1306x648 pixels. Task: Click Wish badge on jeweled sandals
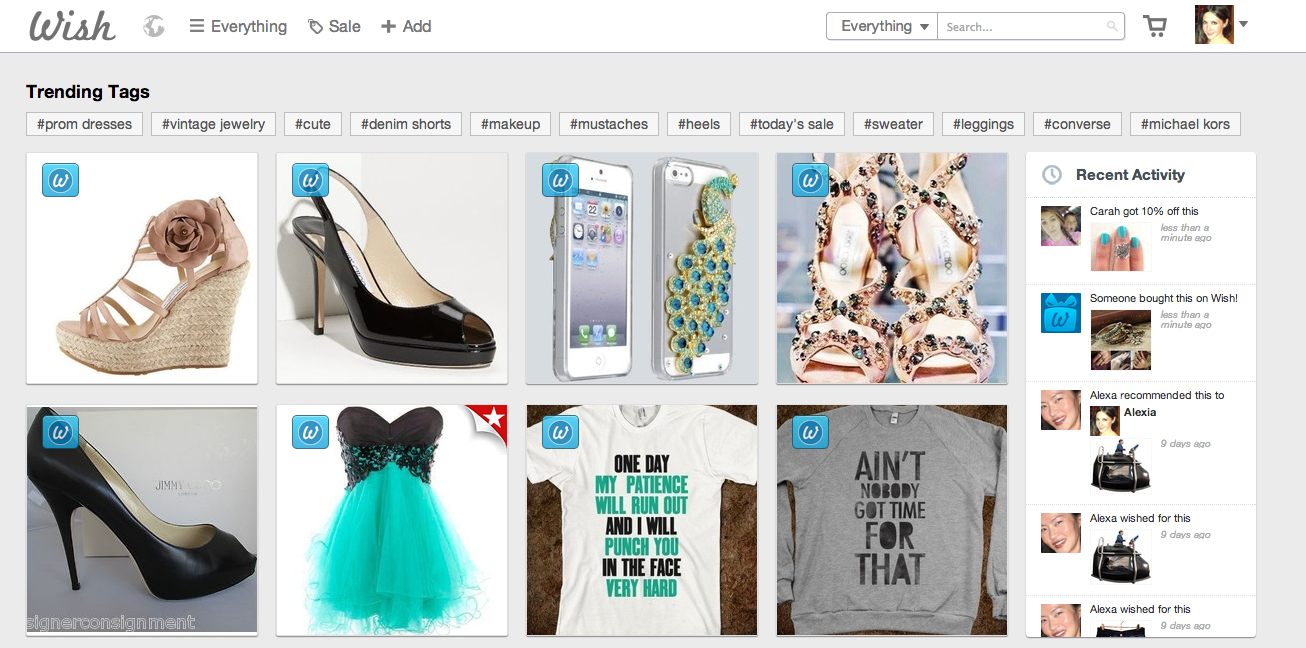coord(810,180)
